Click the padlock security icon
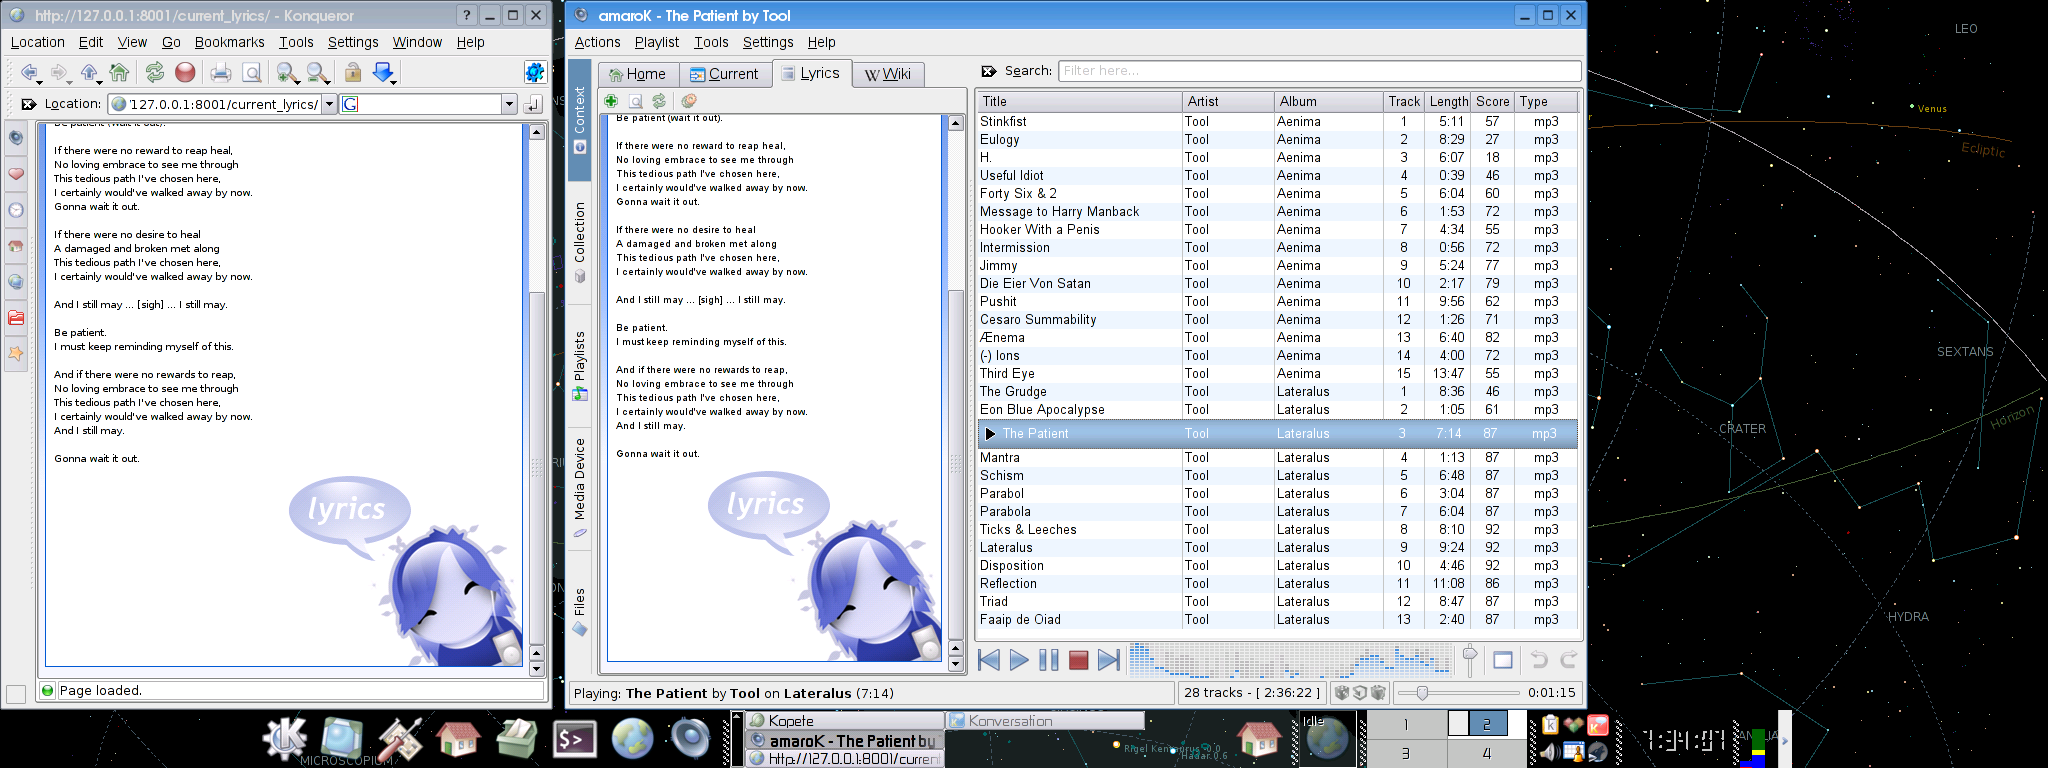Screen dimensions: 2048x768 click(352, 72)
